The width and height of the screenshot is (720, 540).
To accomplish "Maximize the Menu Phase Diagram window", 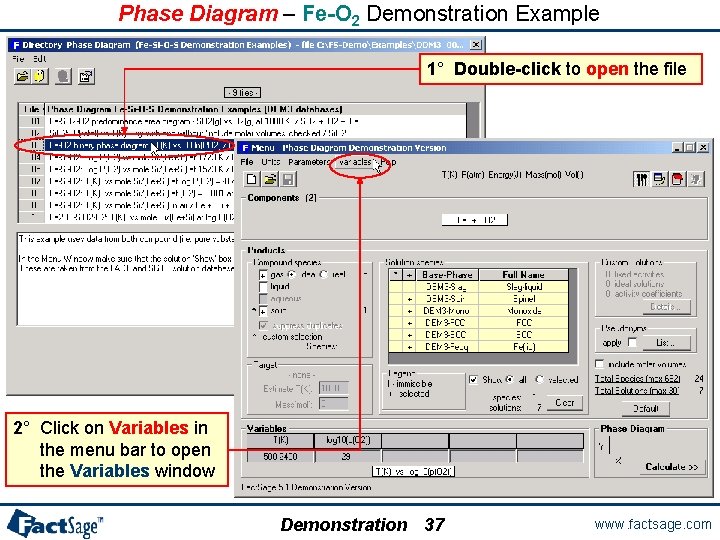I will pyautogui.click(x=690, y=147).
